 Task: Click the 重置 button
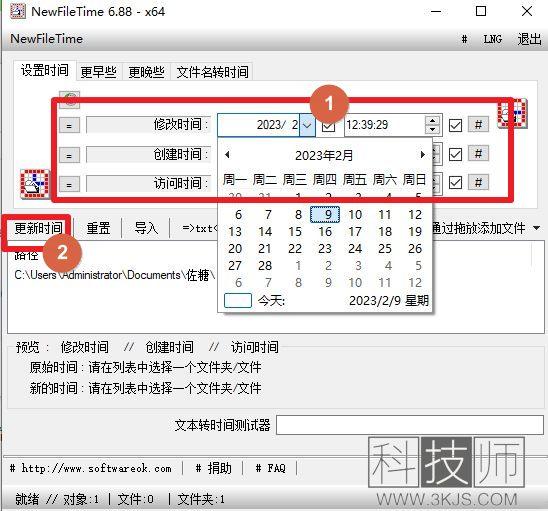[98, 228]
